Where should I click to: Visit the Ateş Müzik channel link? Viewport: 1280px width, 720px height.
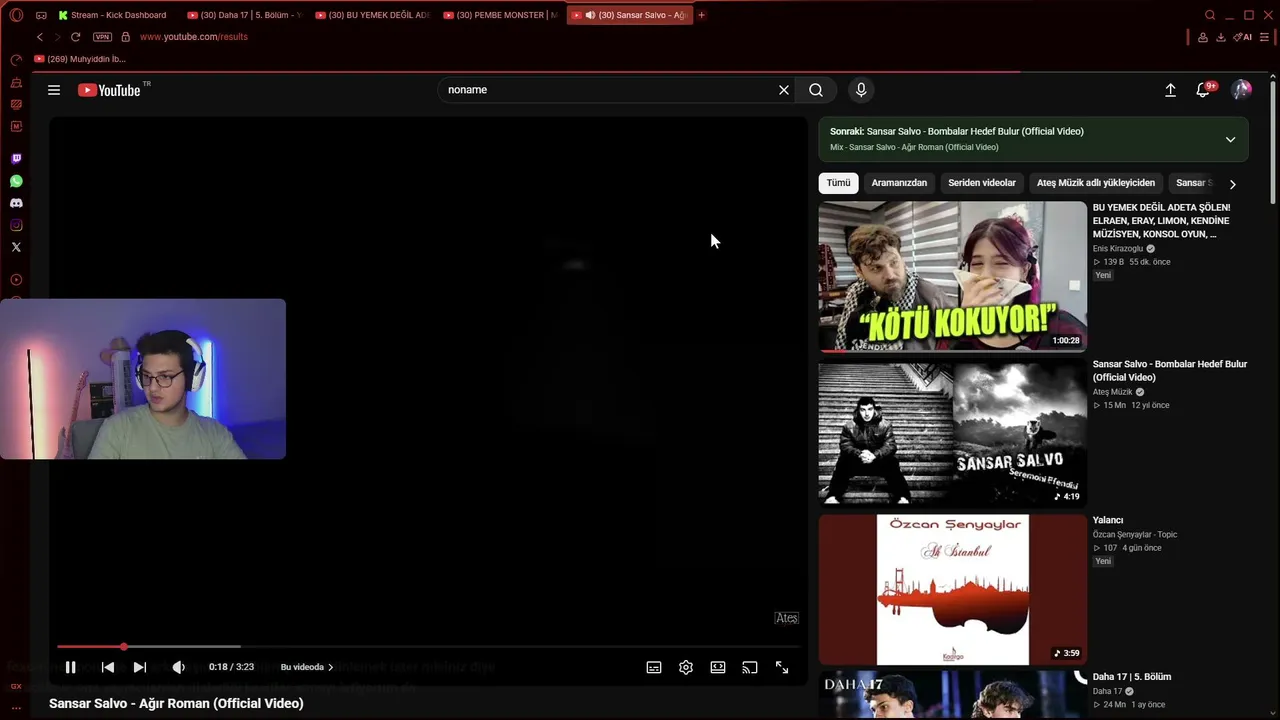1113,392
